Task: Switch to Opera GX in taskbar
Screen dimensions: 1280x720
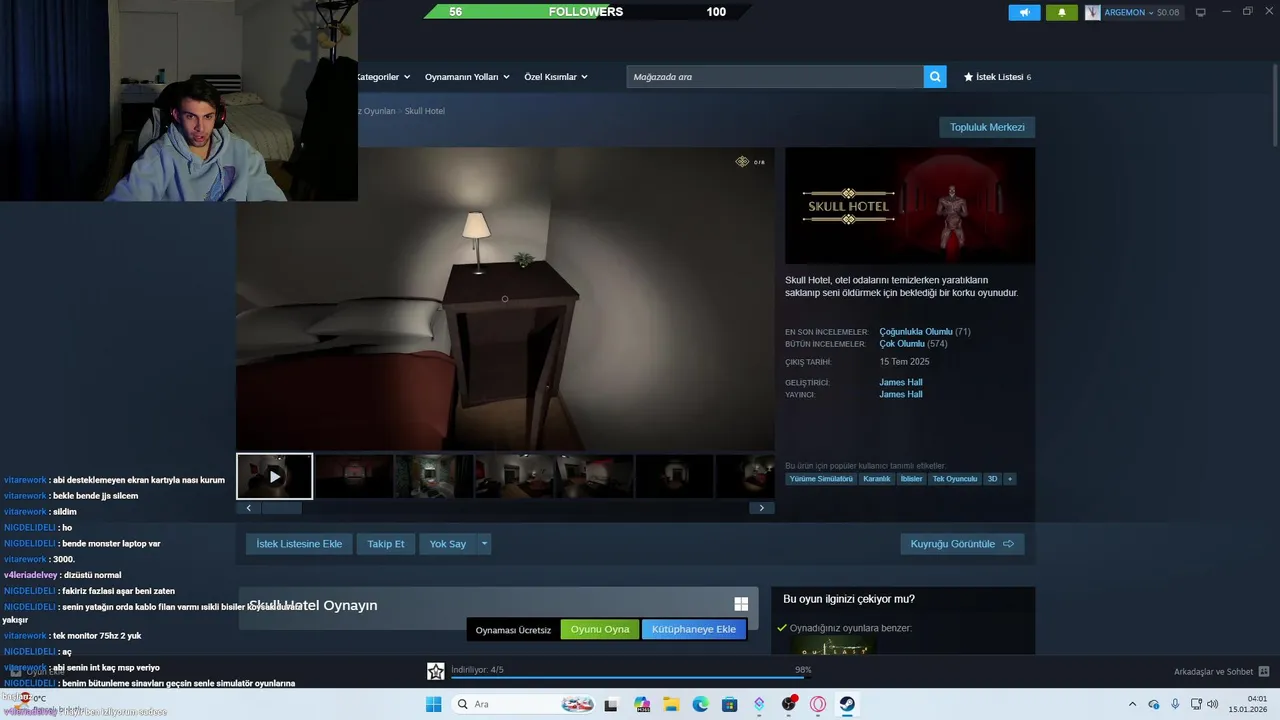Action: click(x=818, y=704)
